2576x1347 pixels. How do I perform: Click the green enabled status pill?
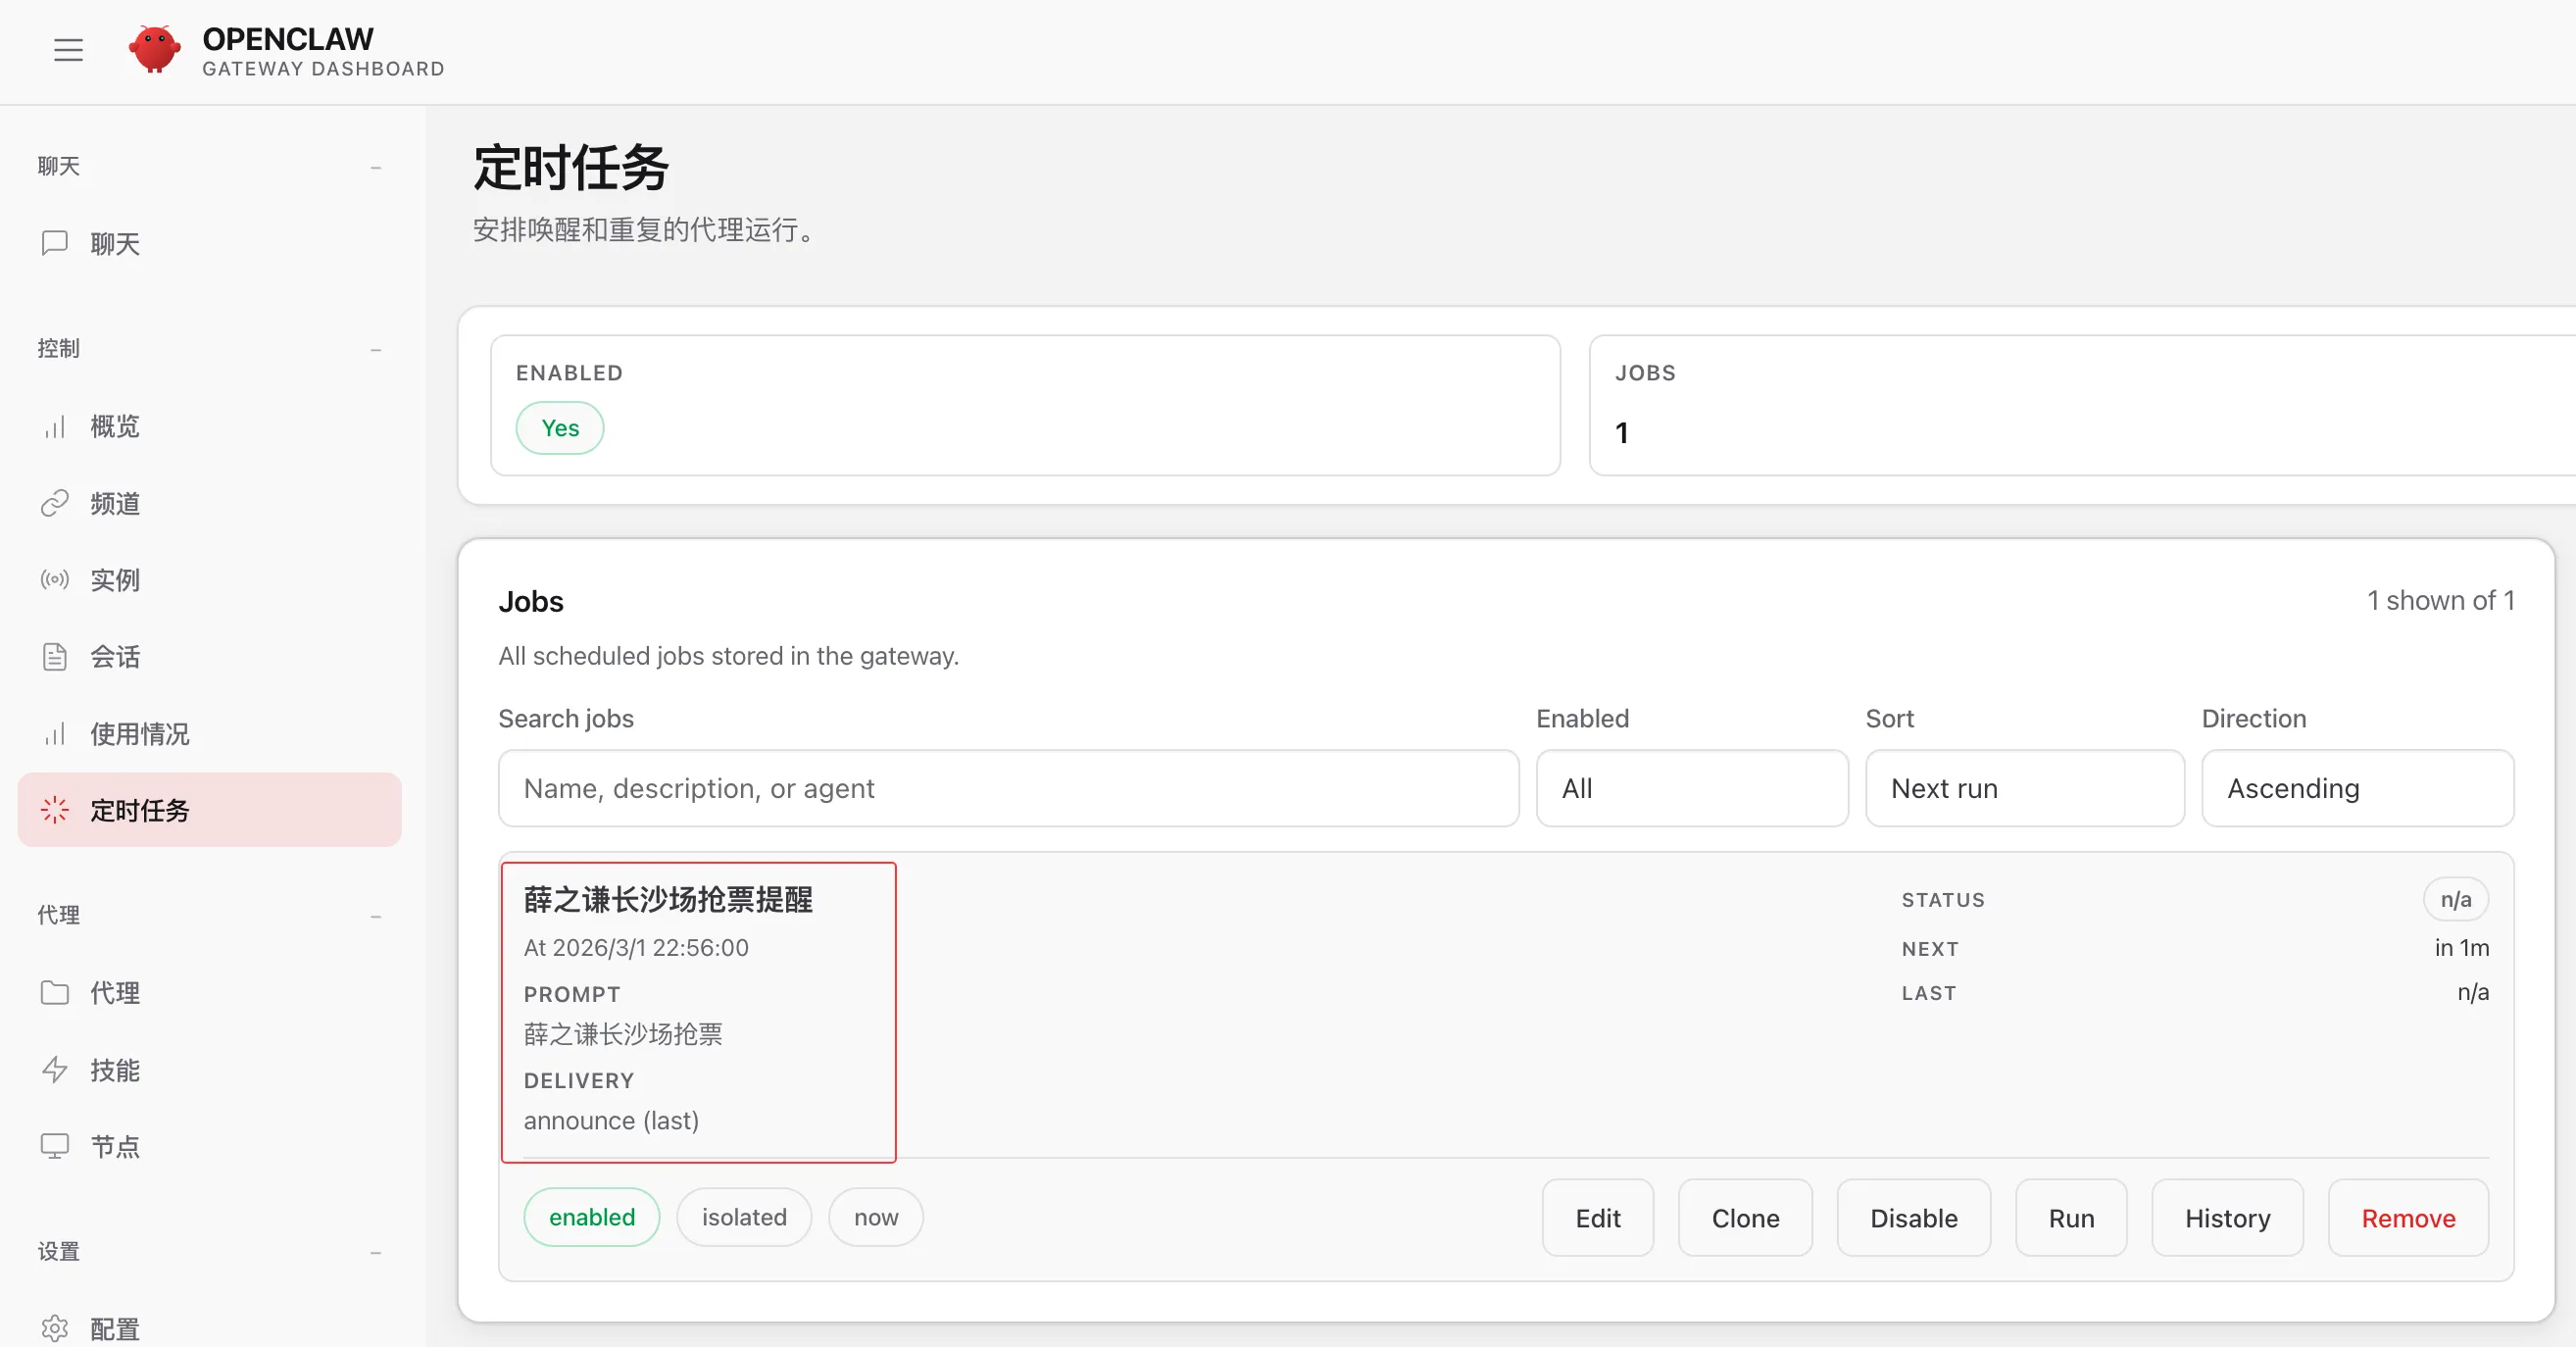coord(591,1217)
